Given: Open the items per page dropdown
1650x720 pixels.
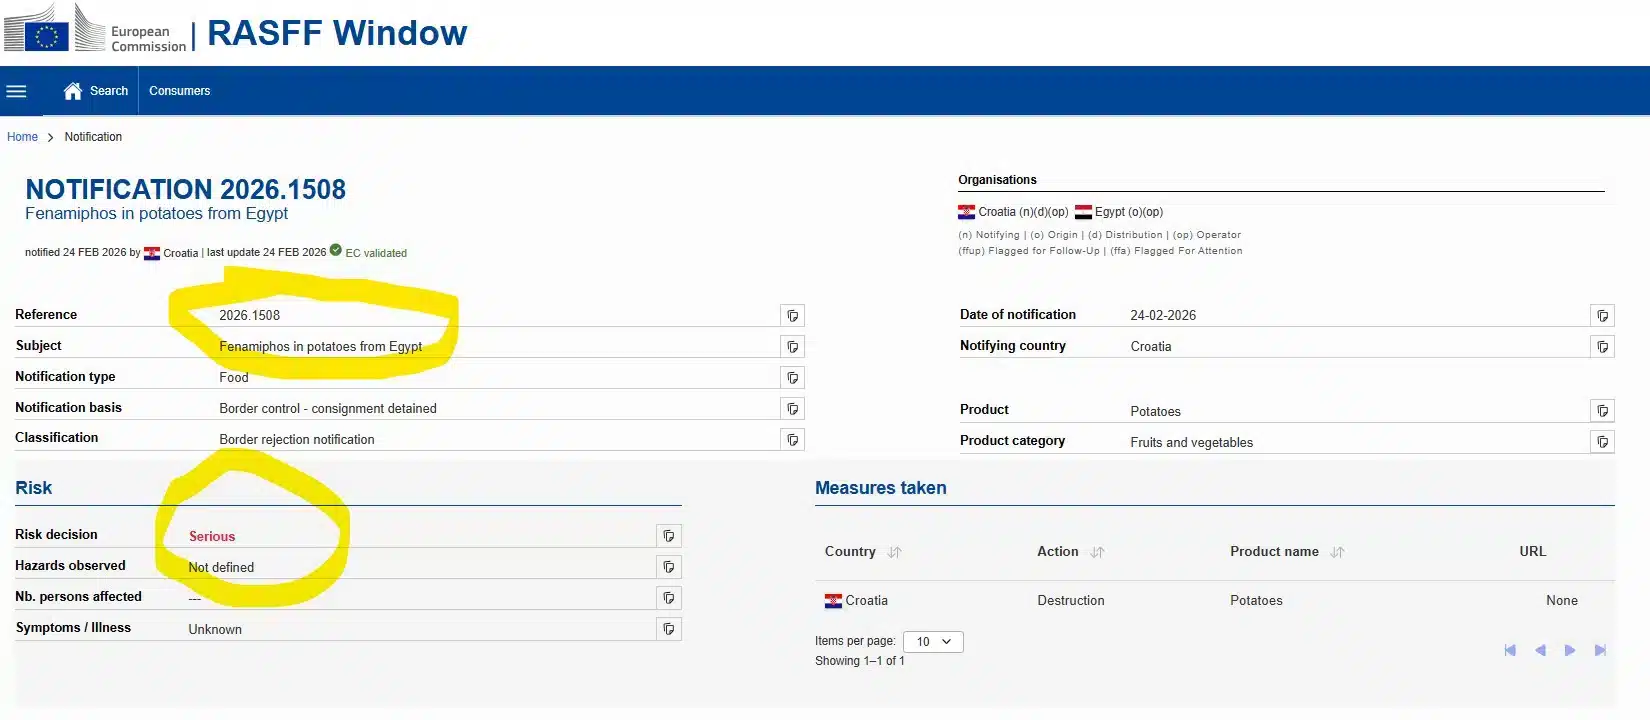Looking at the screenshot, I should coord(933,642).
